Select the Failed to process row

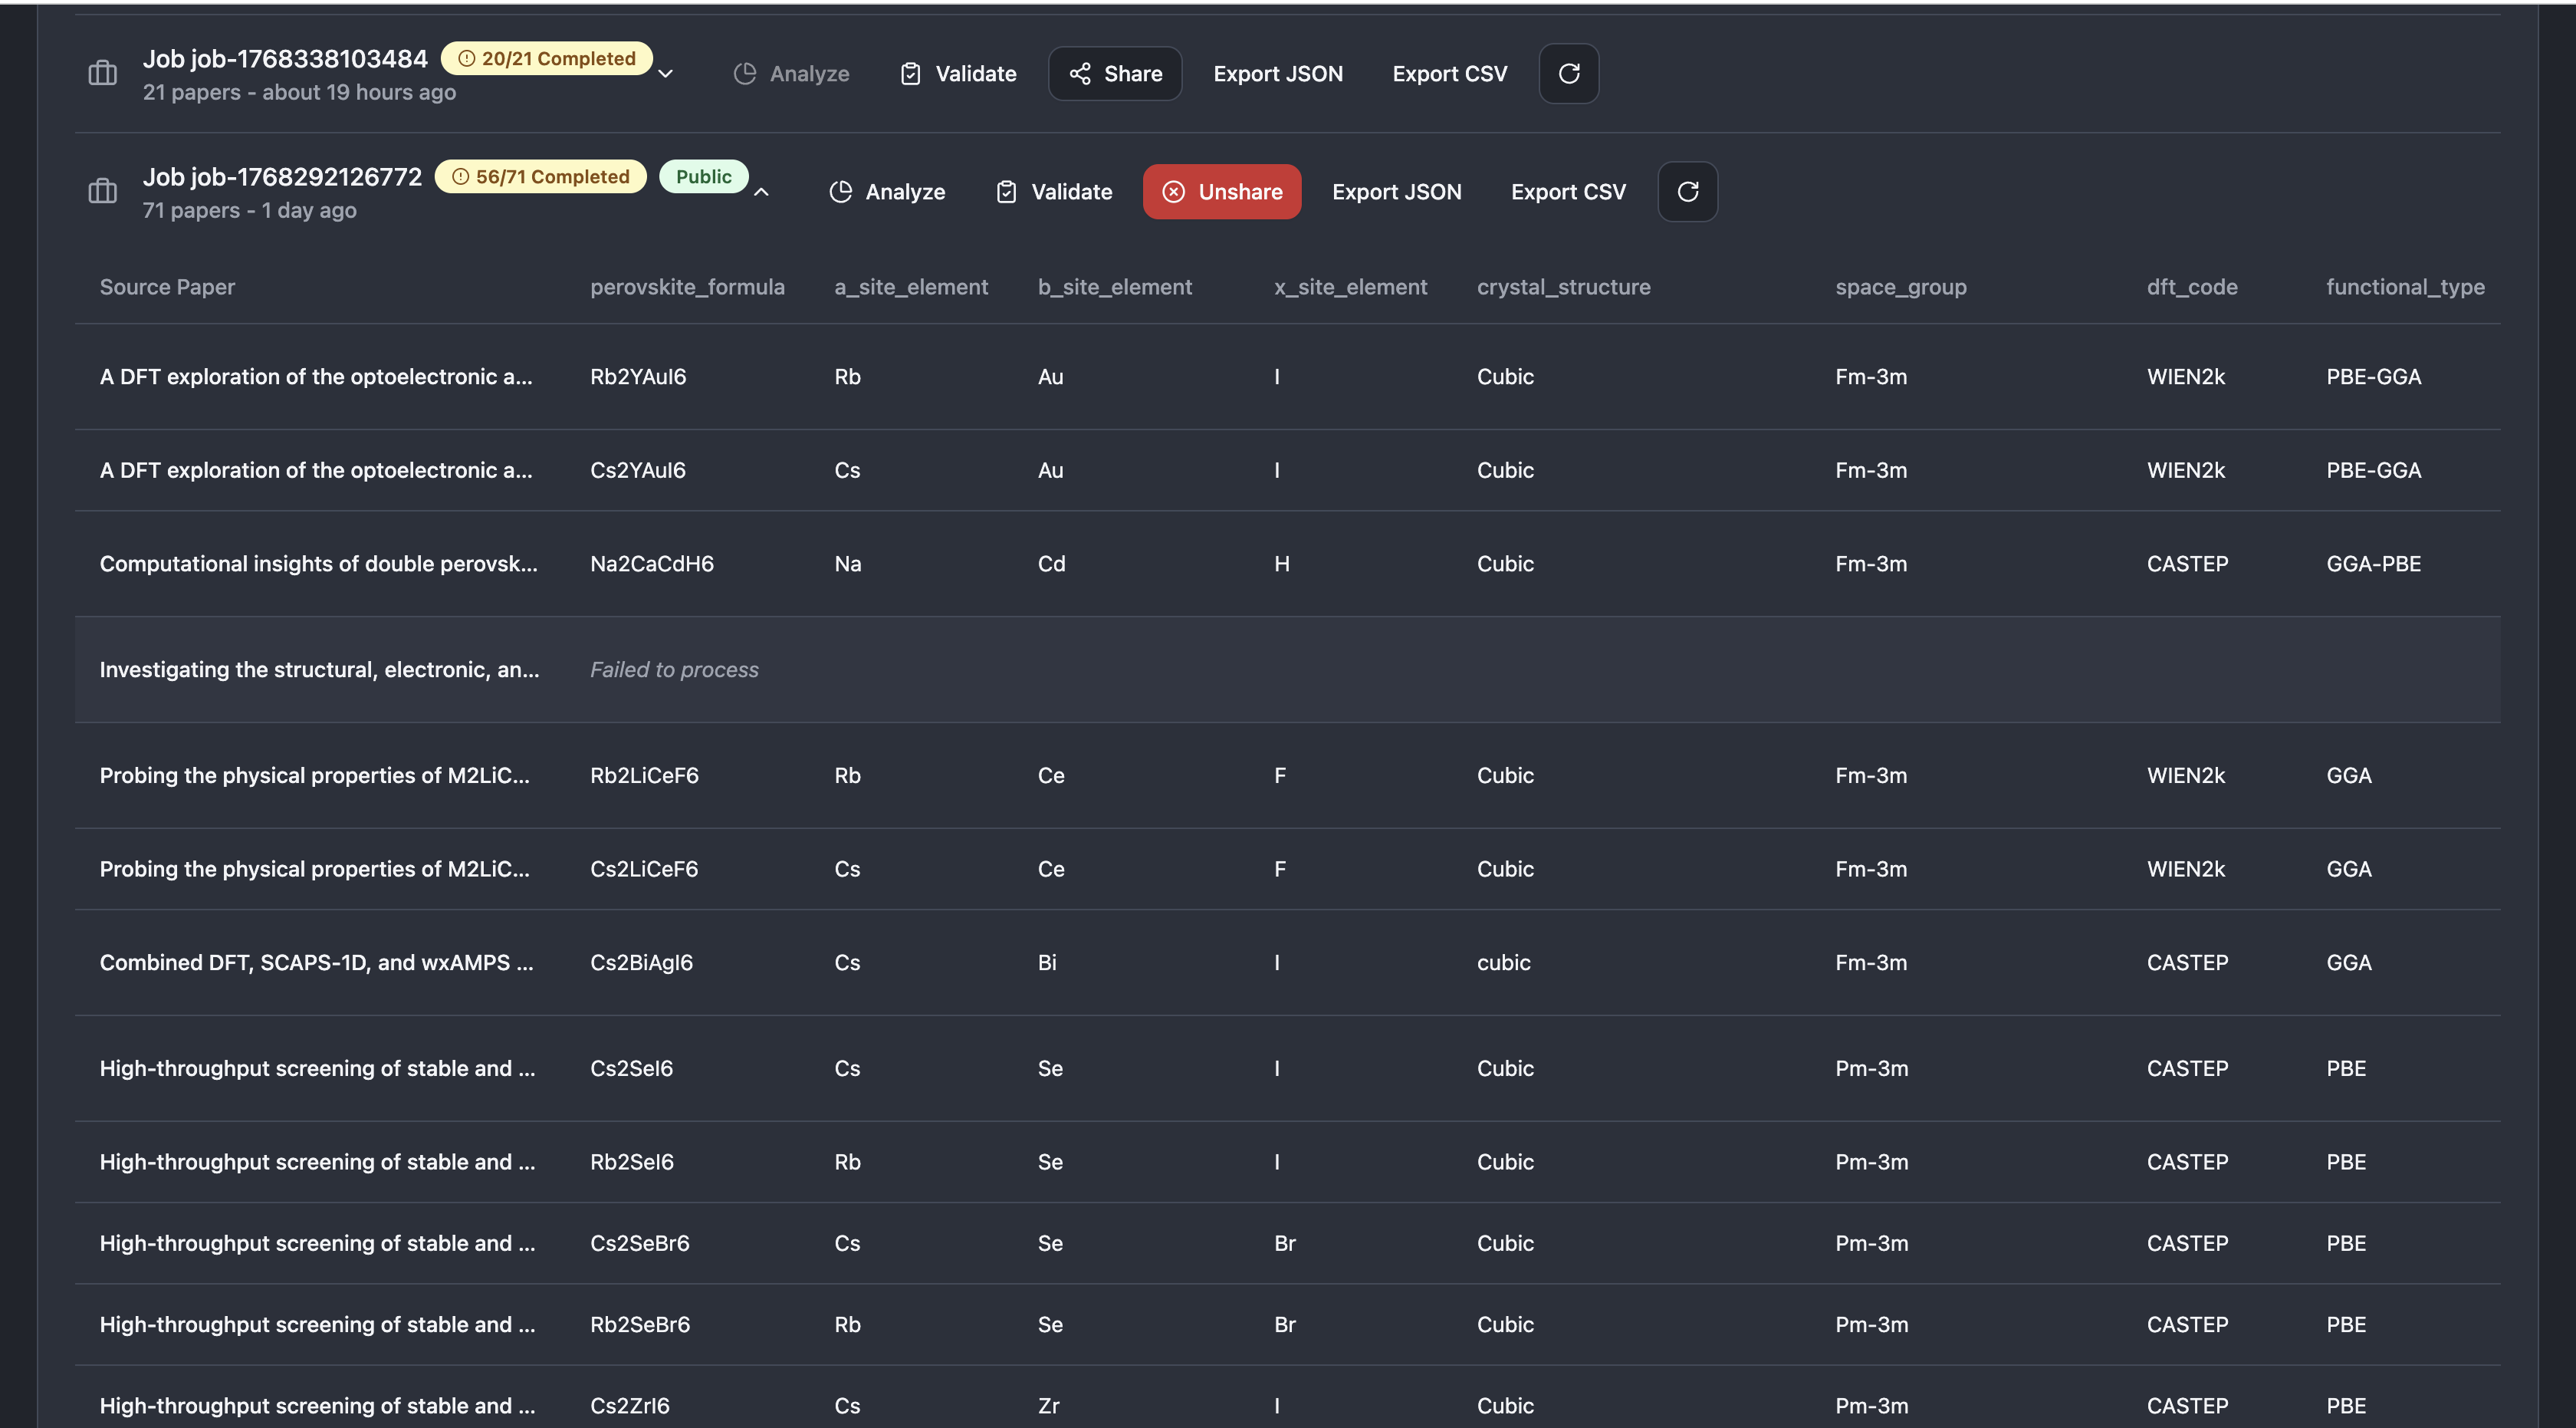tap(674, 669)
